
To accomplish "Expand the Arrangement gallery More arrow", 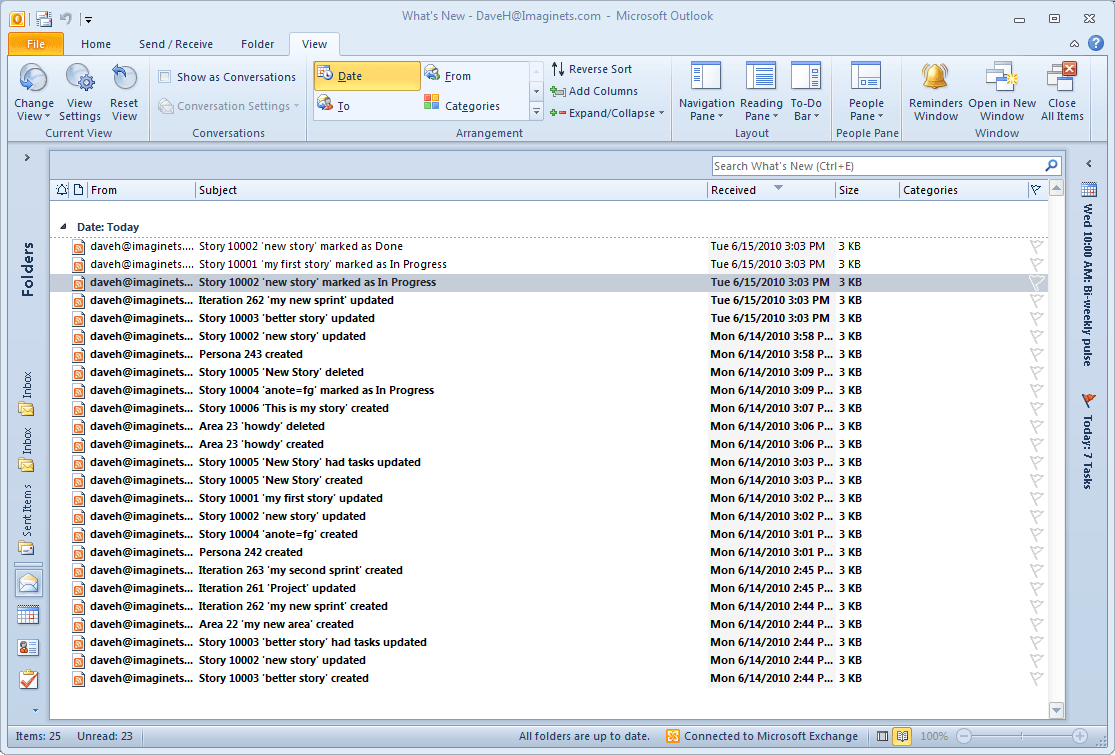I will pyautogui.click(x=536, y=112).
